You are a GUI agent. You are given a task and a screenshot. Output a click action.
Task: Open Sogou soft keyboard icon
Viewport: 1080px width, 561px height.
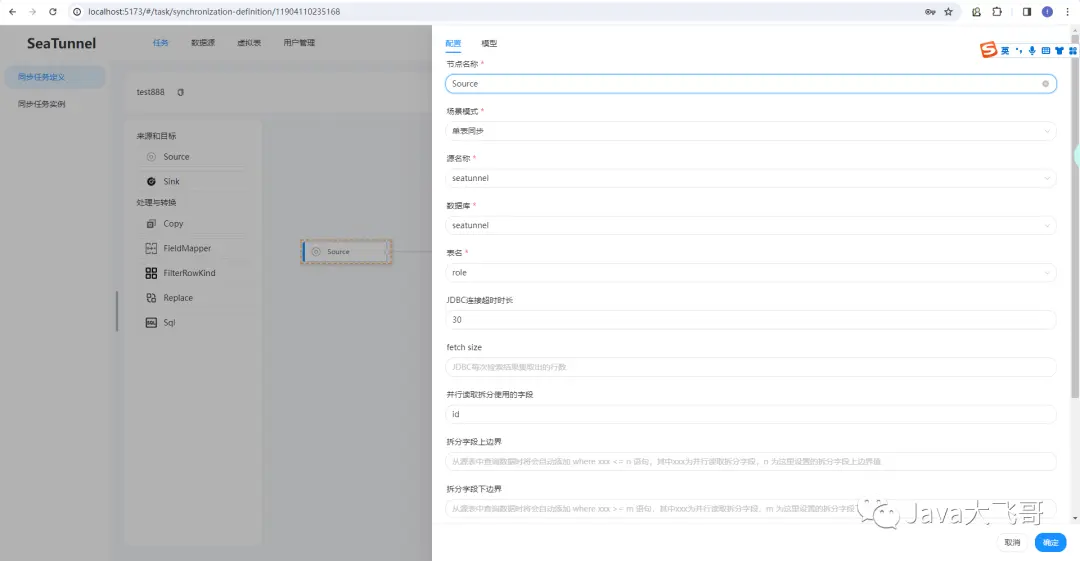(x=1046, y=50)
